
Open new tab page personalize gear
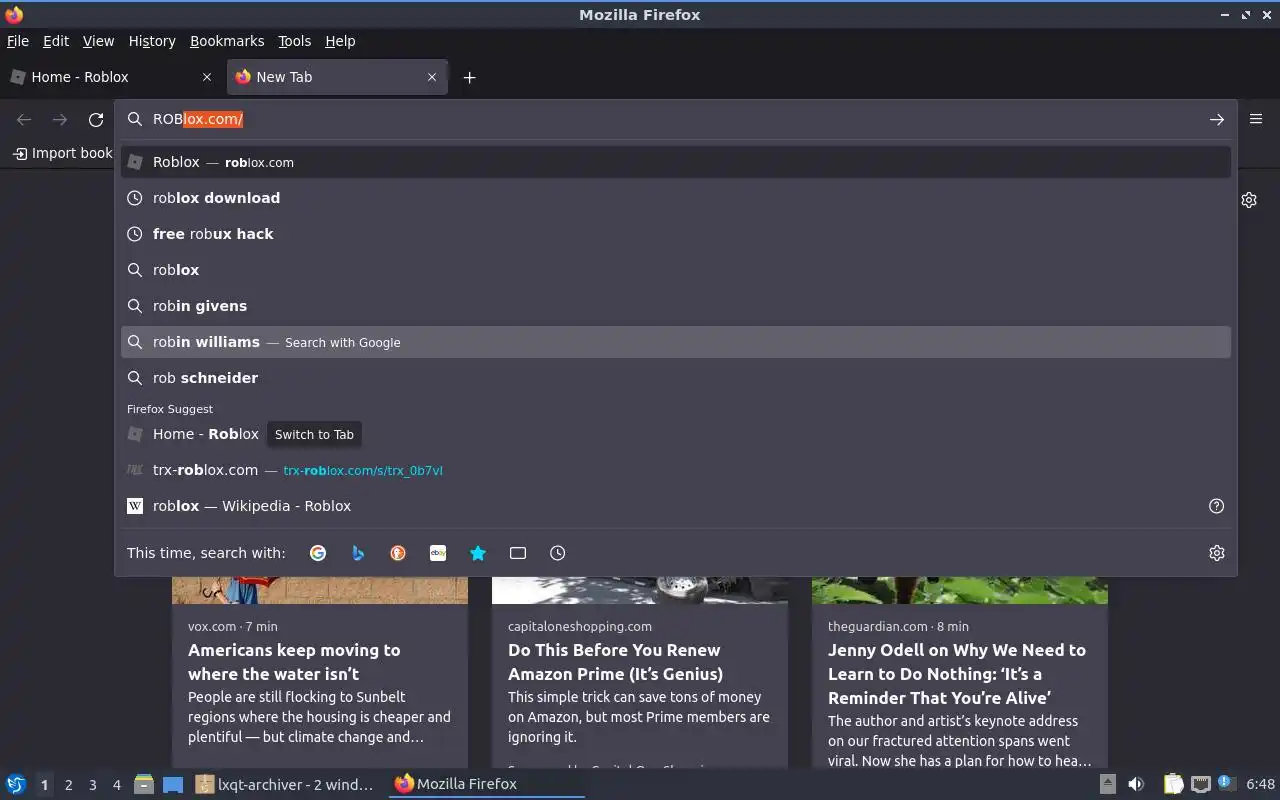pos(1249,200)
